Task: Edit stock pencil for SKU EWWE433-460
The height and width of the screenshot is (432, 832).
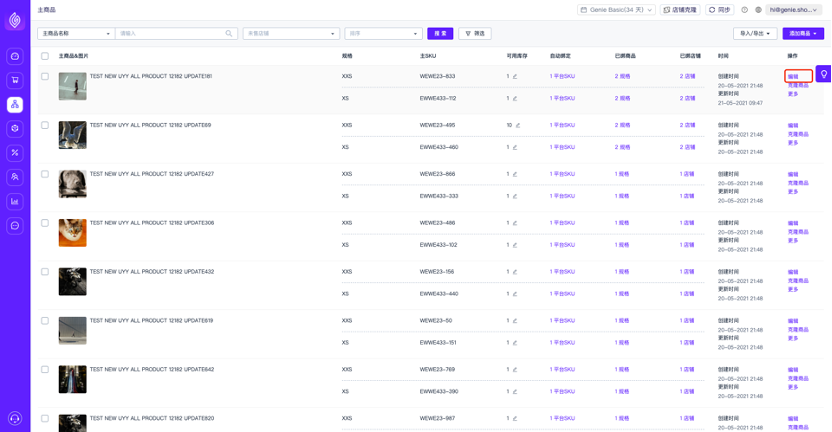Action: click(515, 147)
